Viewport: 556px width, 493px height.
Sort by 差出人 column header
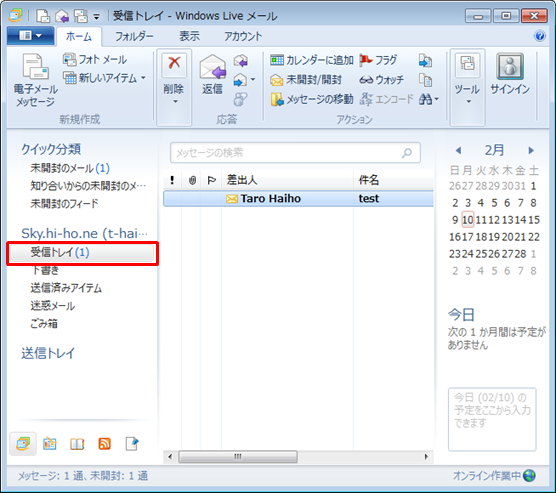click(x=287, y=180)
